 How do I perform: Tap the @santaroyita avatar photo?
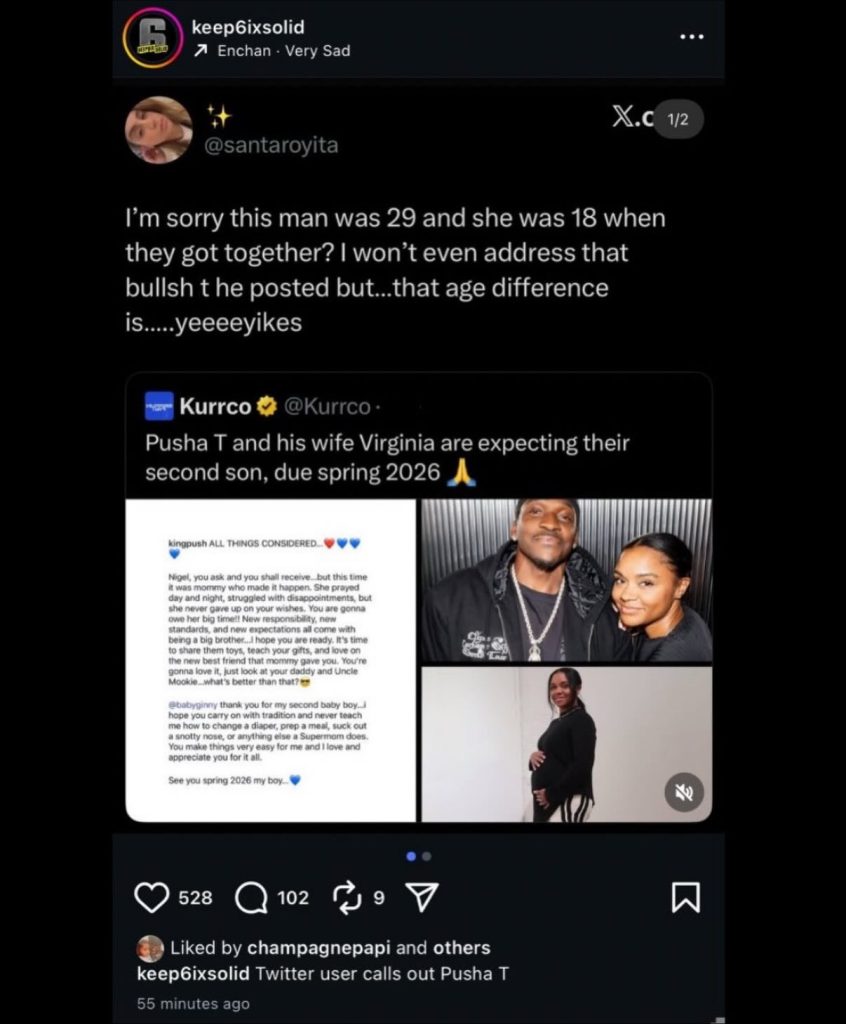159,130
